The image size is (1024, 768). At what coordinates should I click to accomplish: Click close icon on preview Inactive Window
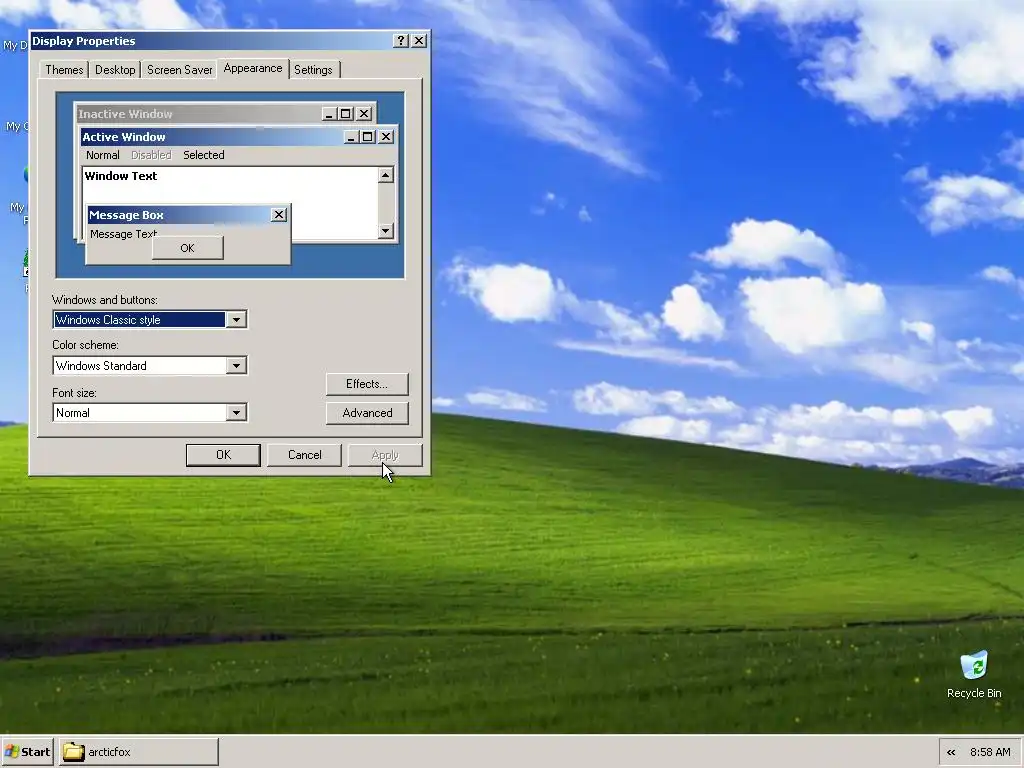point(364,114)
